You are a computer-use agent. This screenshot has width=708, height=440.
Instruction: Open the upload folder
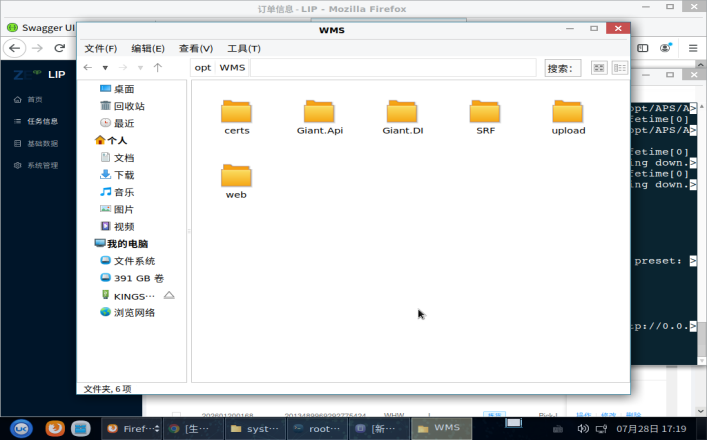(568, 117)
